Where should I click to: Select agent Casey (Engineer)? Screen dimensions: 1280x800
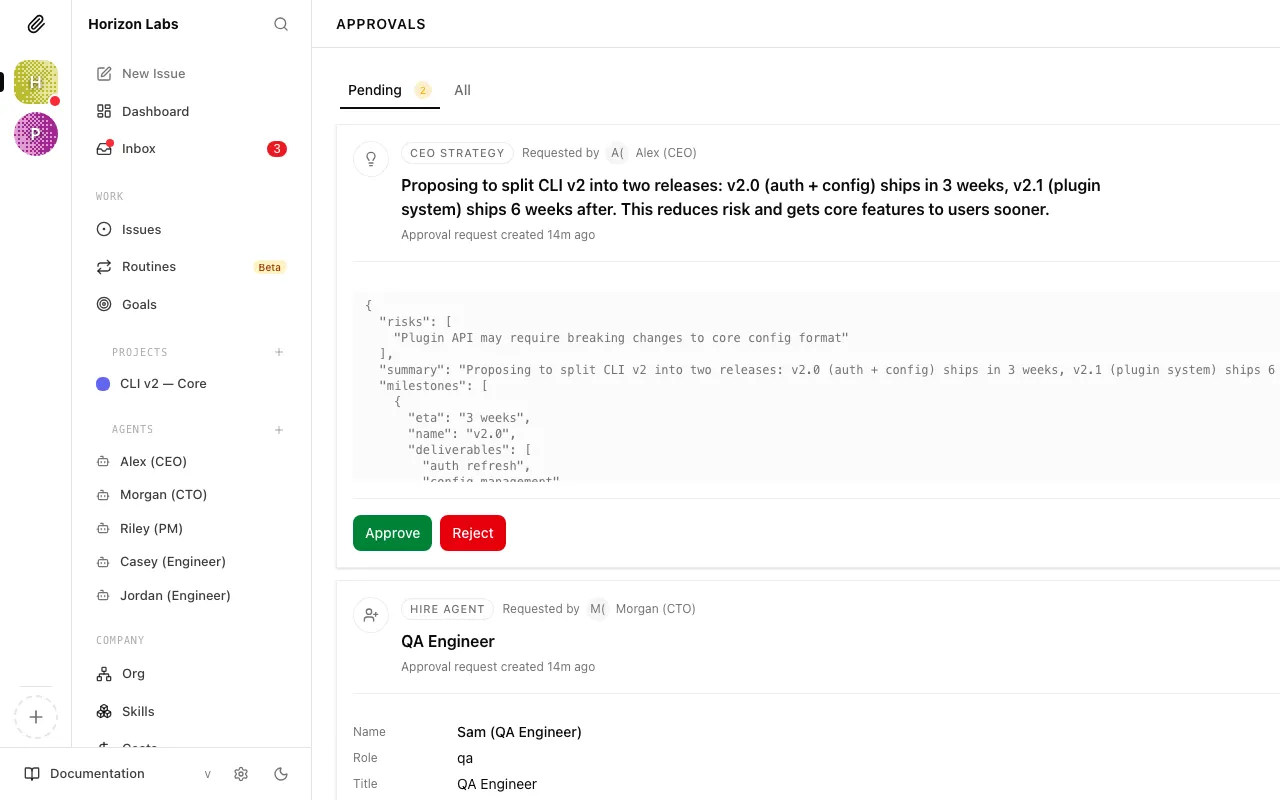tap(191, 562)
